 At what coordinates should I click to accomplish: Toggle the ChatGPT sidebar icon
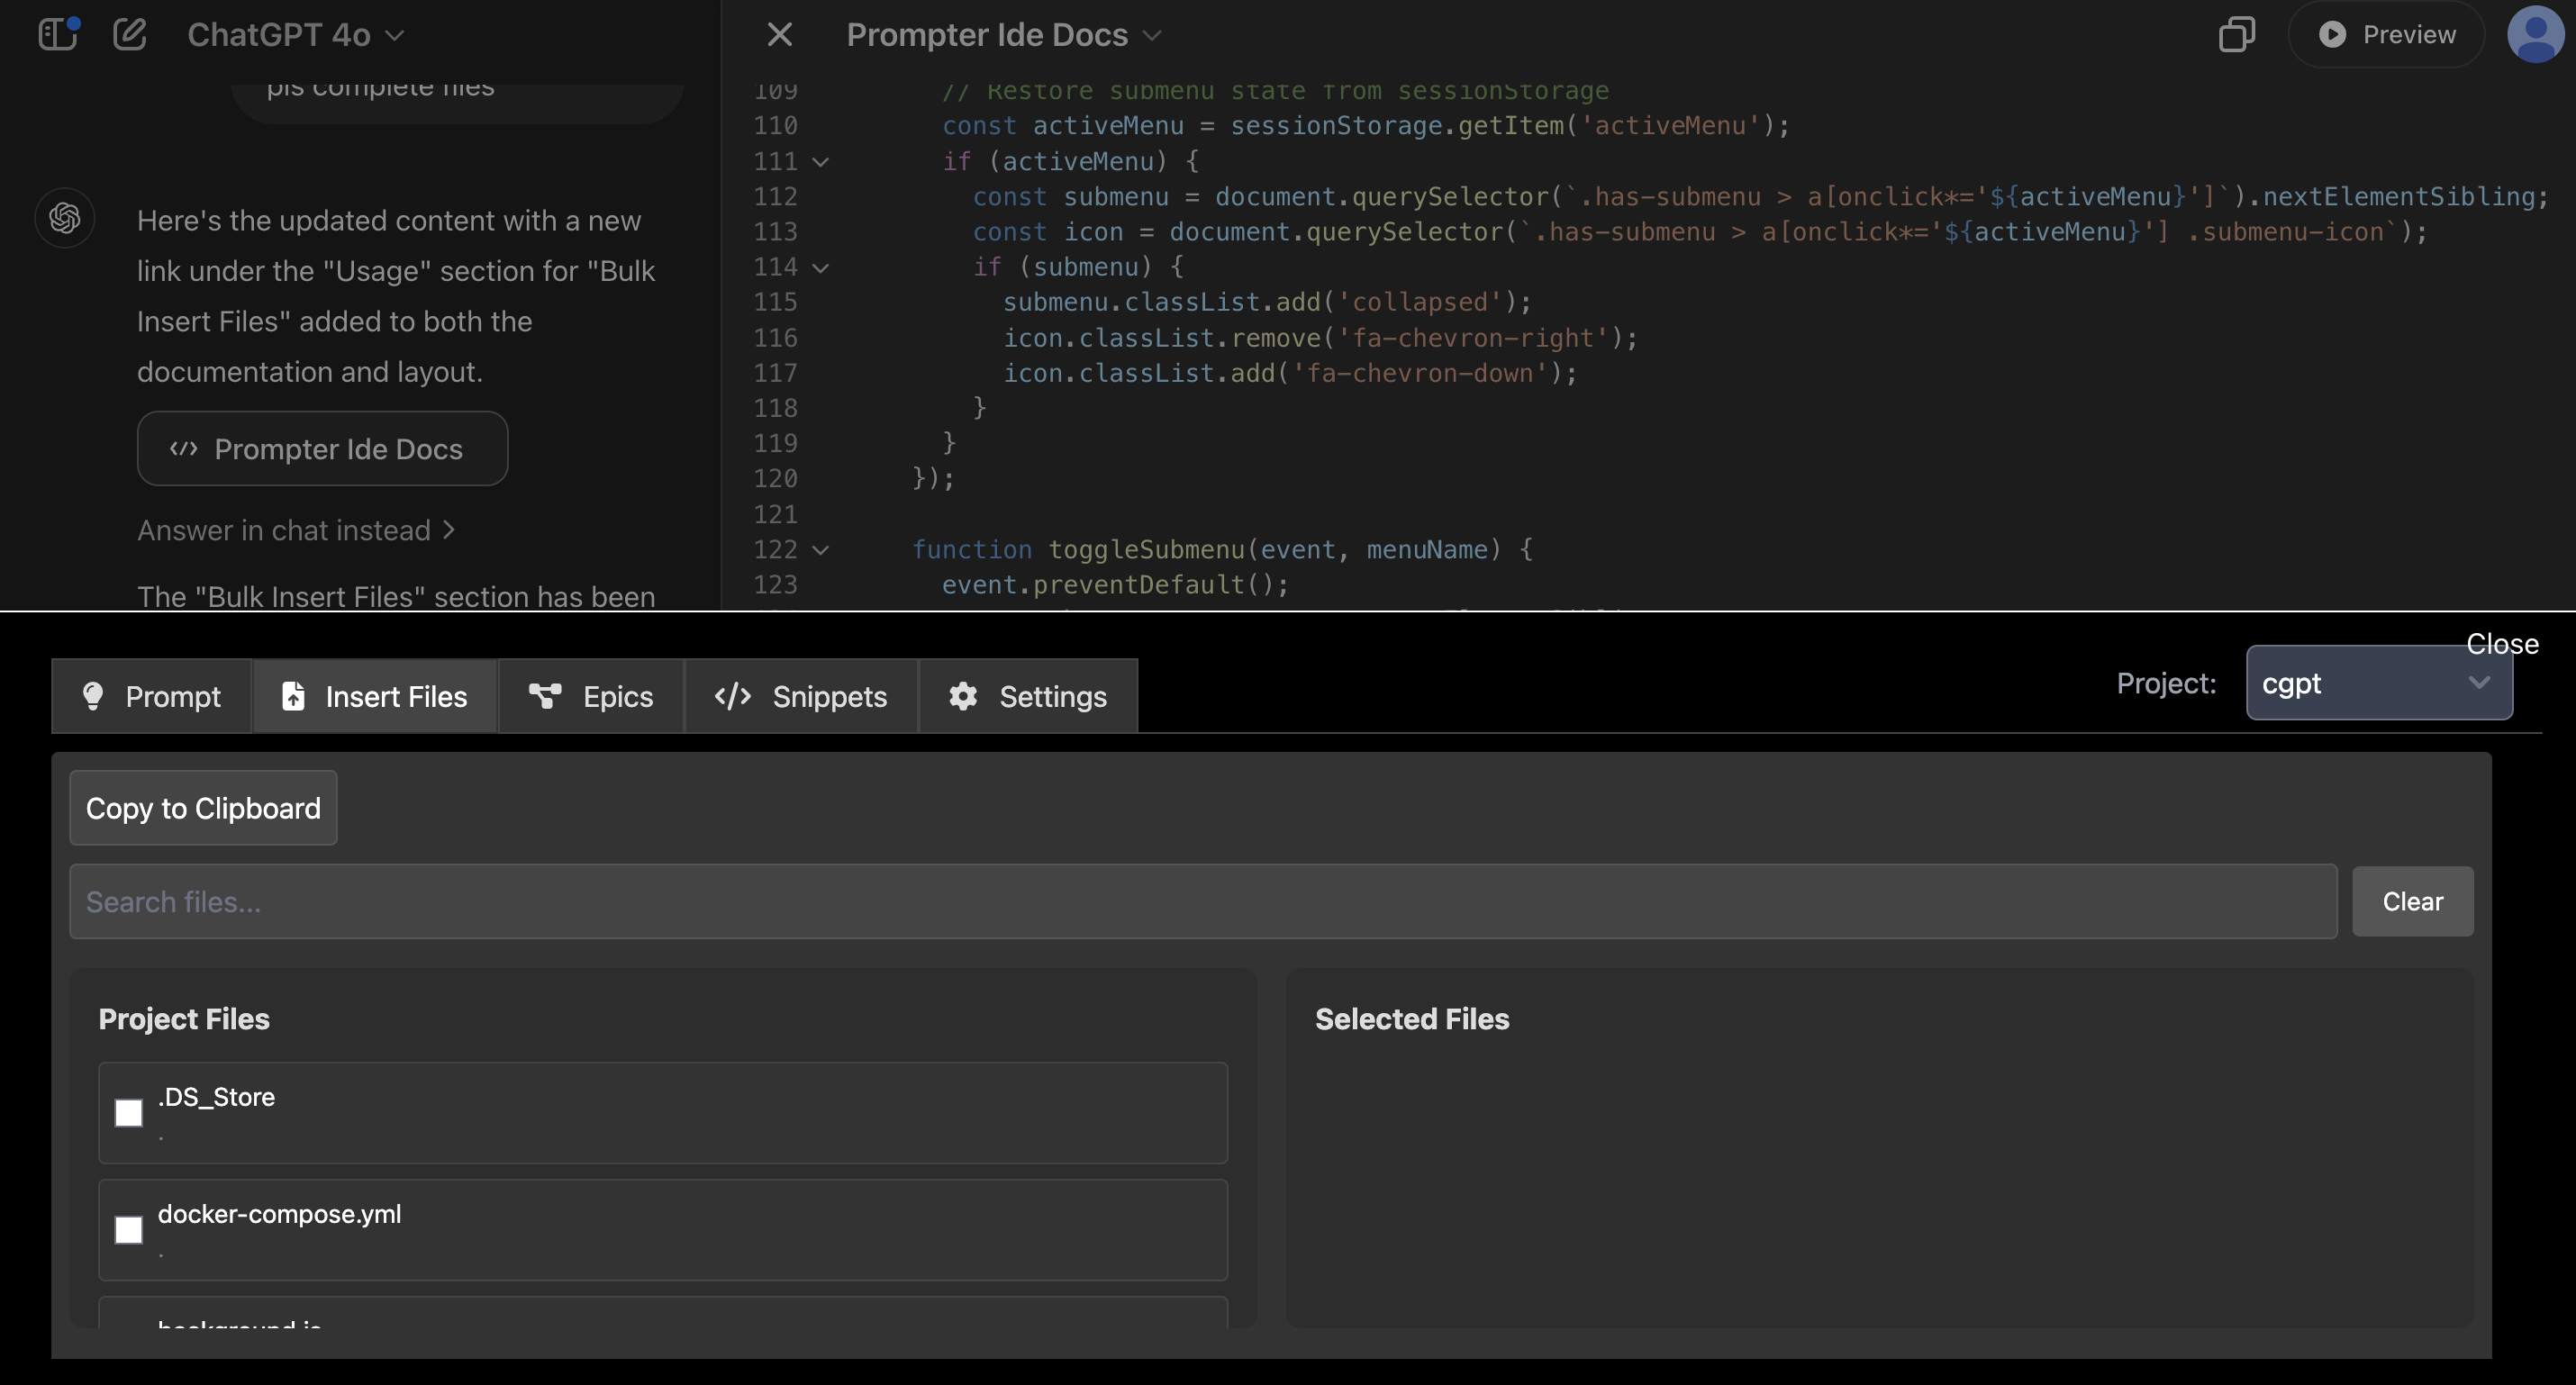57,34
